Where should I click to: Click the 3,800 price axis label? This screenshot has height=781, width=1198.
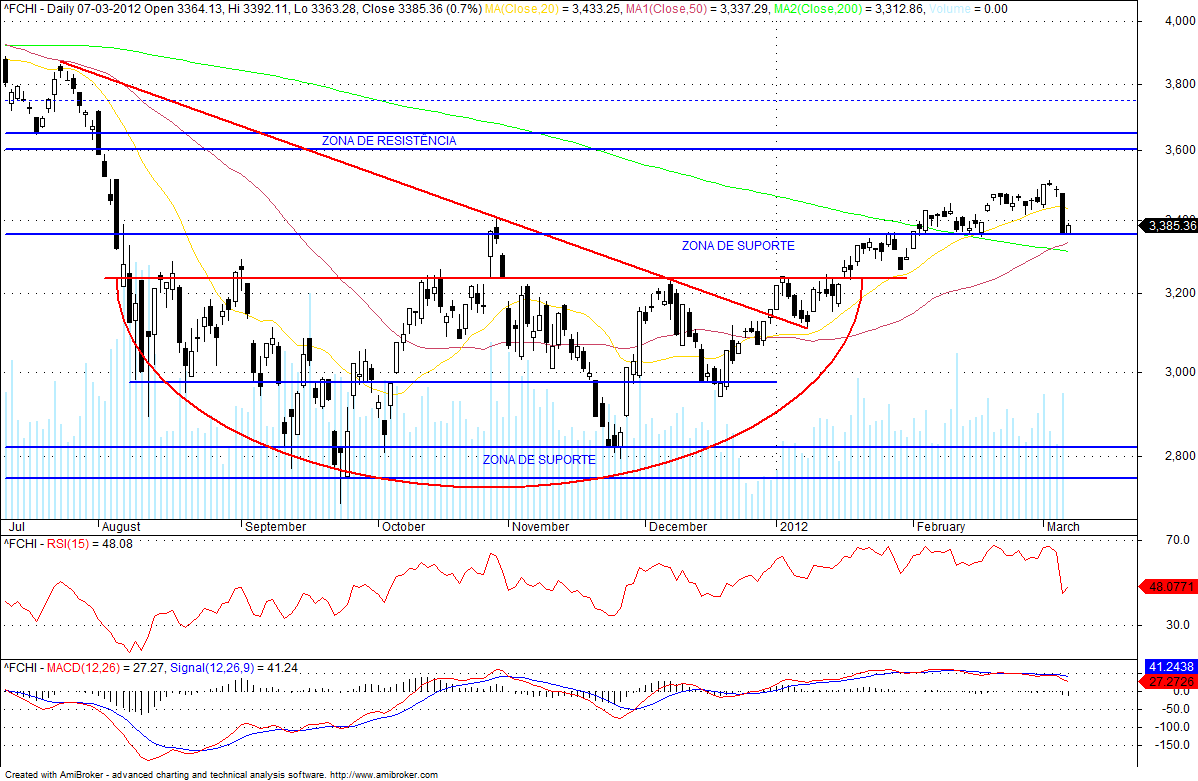pyautogui.click(x=1180, y=84)
